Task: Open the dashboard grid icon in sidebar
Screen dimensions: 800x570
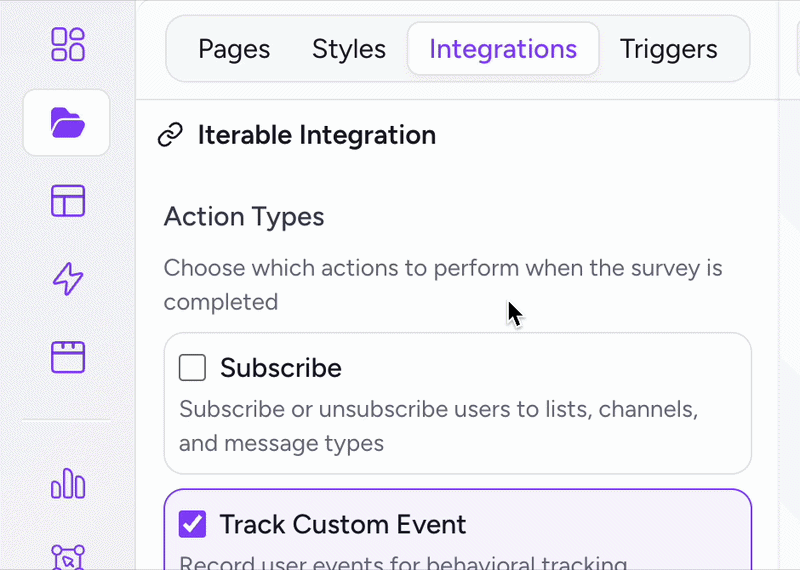Action: (68, 44)
